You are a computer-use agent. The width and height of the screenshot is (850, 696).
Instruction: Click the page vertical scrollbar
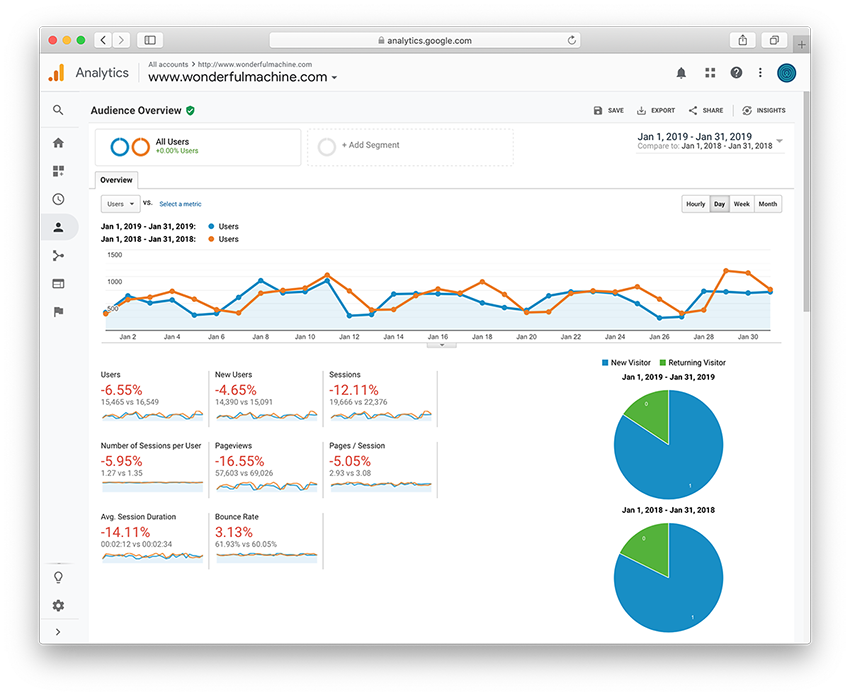[x=807, y=201]
